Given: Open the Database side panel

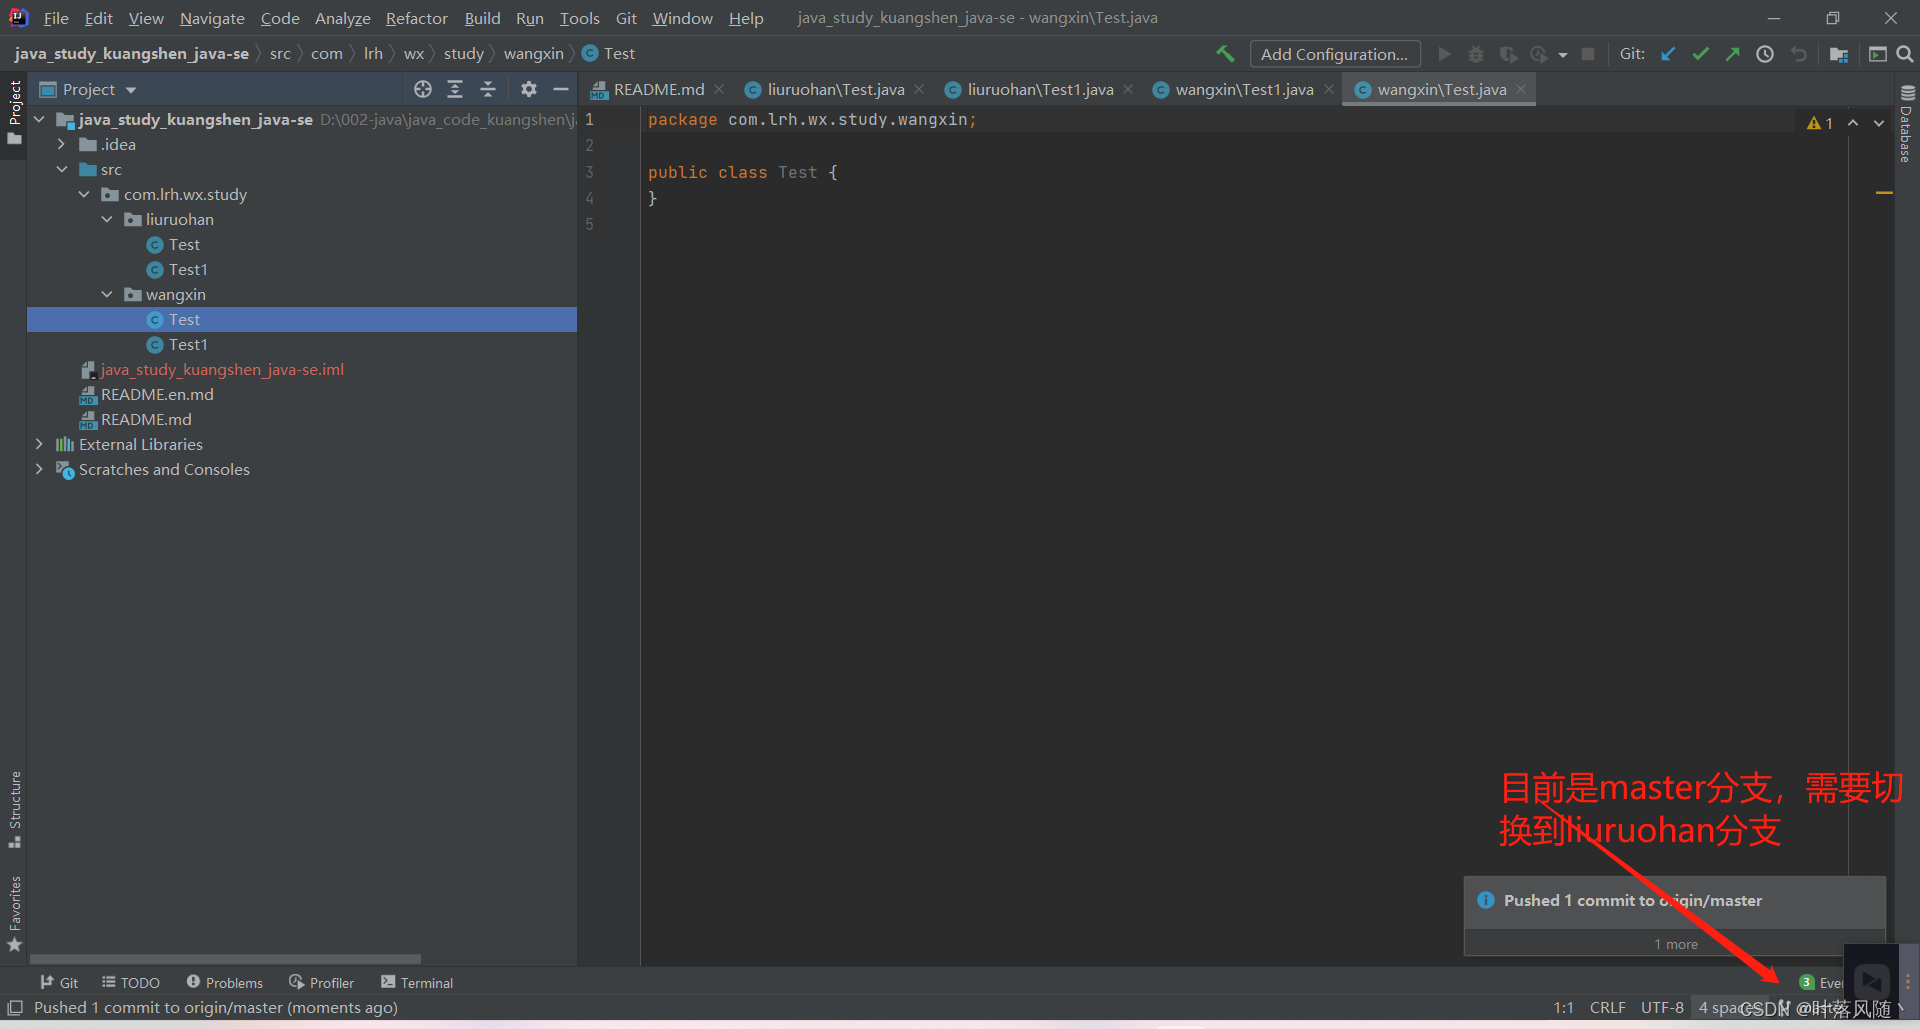Looking at the screenshot, I should click(x=1907, y=122).
